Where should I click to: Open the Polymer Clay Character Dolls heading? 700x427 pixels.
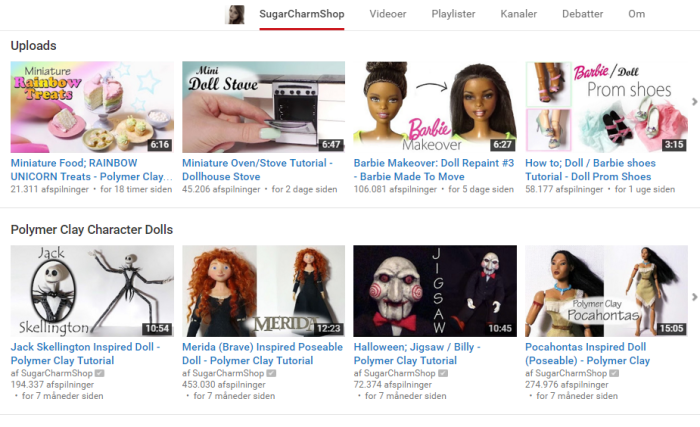[x=92, y=230]
